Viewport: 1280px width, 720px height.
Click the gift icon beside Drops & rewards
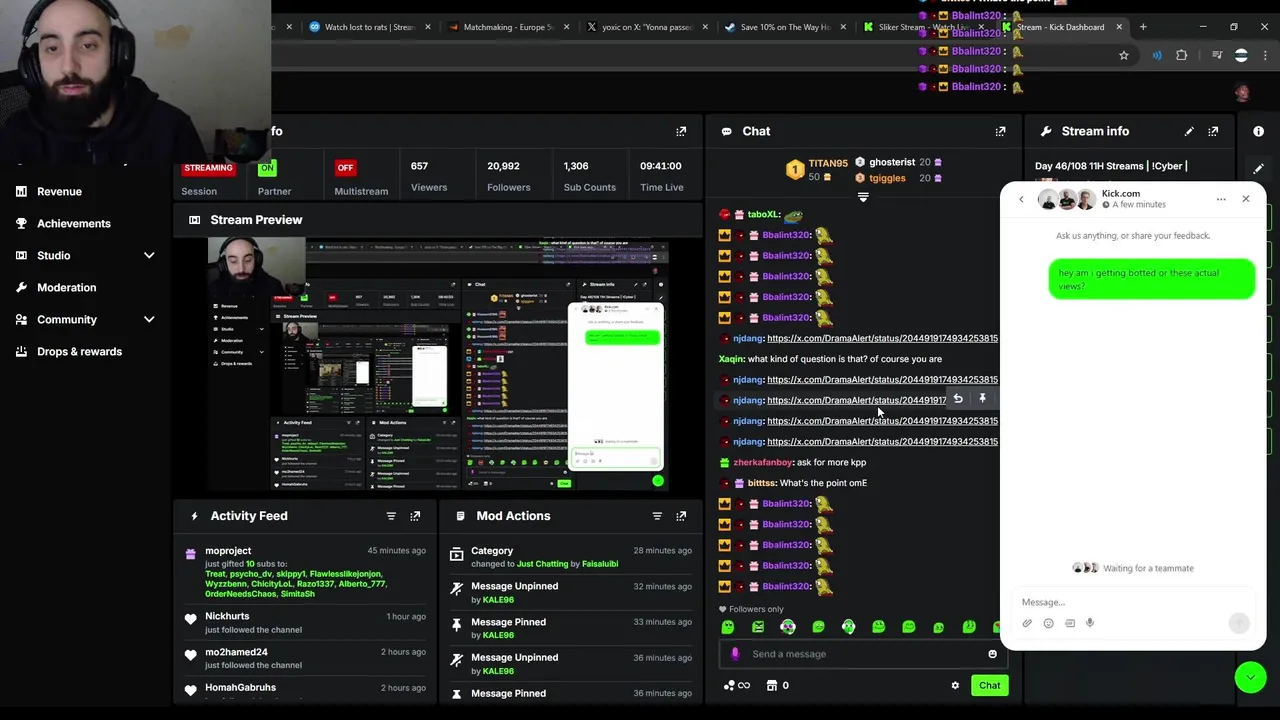21,351
